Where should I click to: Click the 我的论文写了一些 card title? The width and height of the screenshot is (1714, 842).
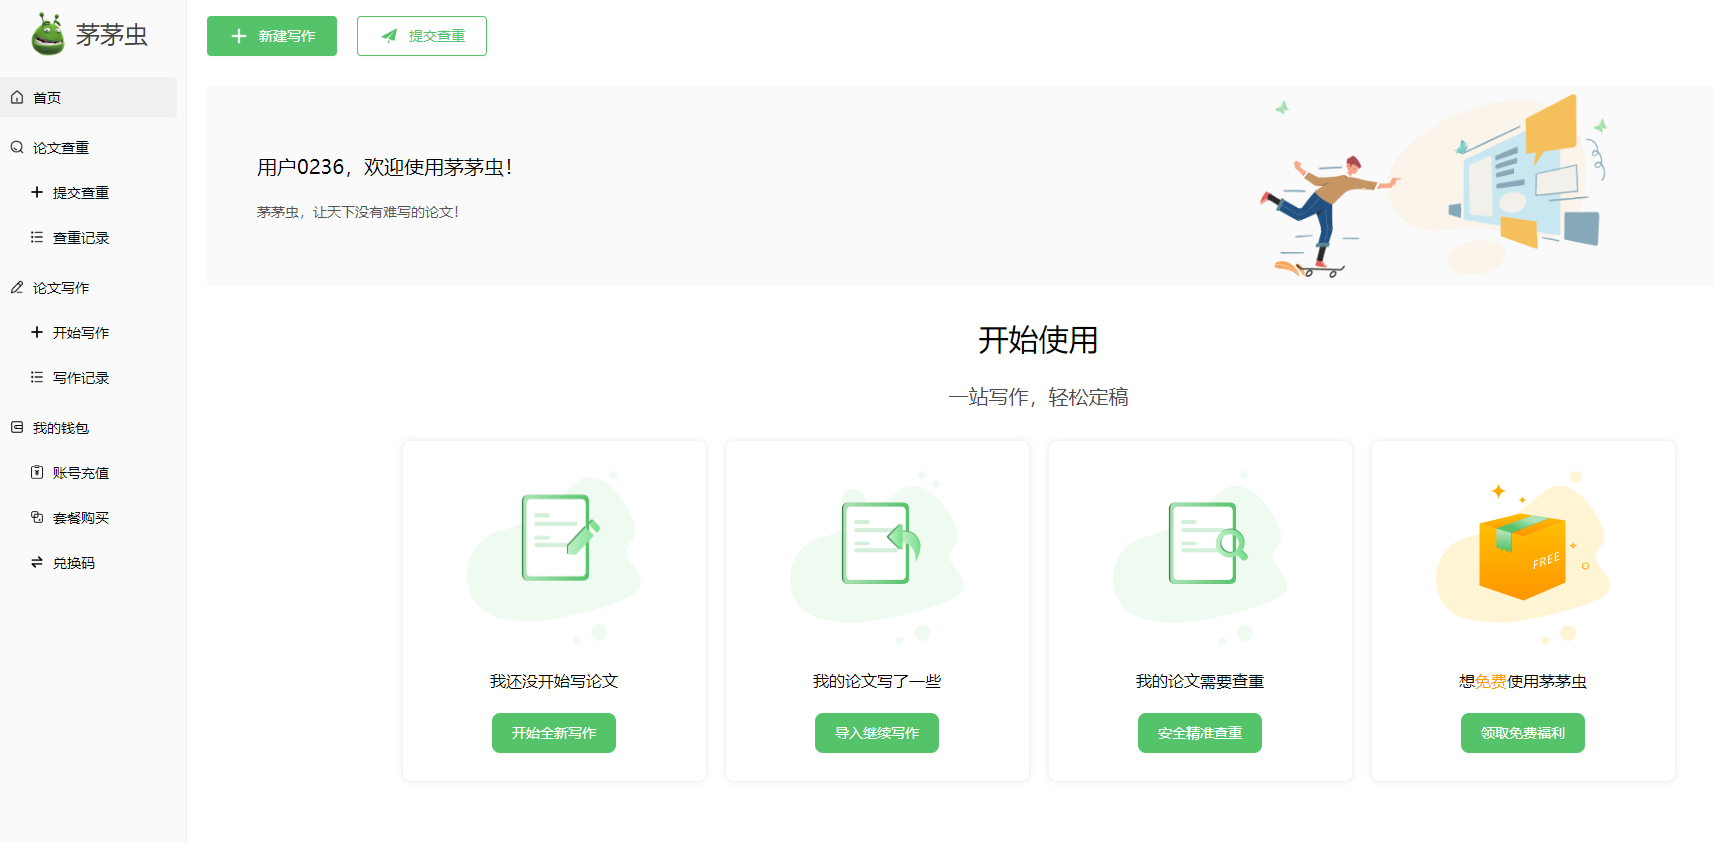877,681
